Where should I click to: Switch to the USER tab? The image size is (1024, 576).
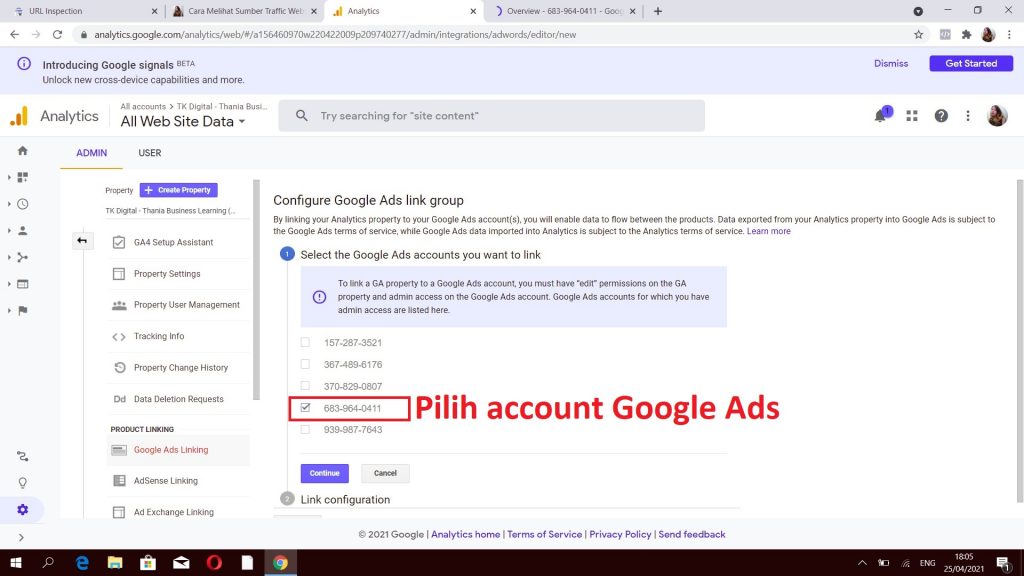[150, 153]
